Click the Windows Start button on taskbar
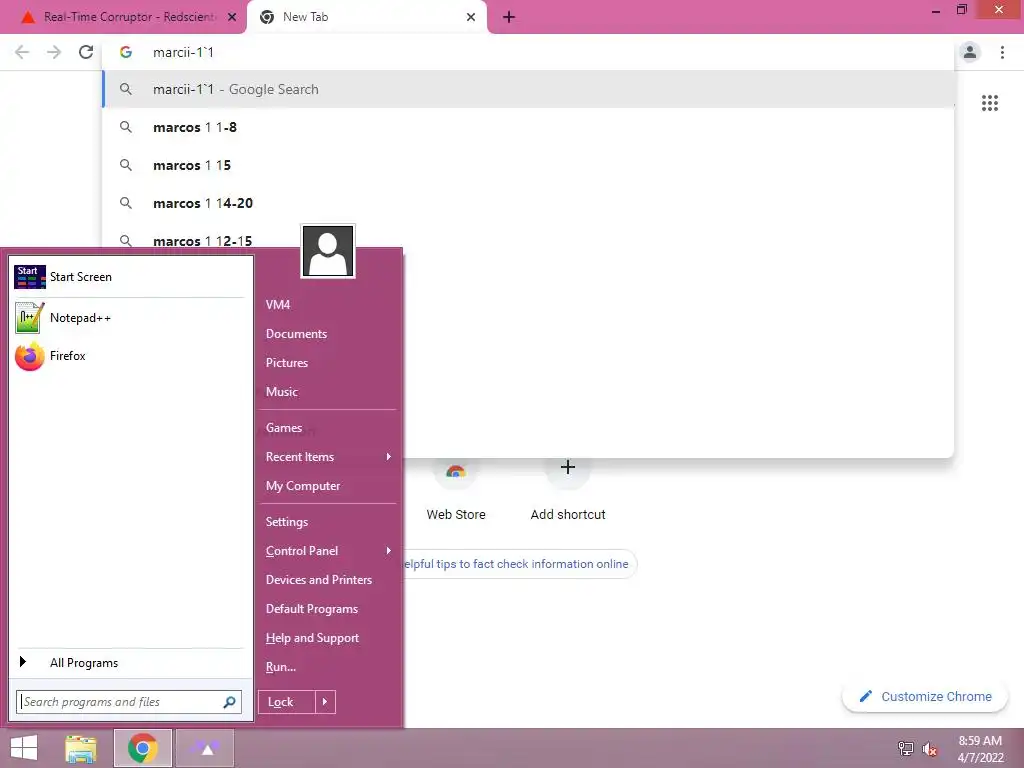Screen dimensions: 1024x768 pyautogui.click(x=24, y=748)
